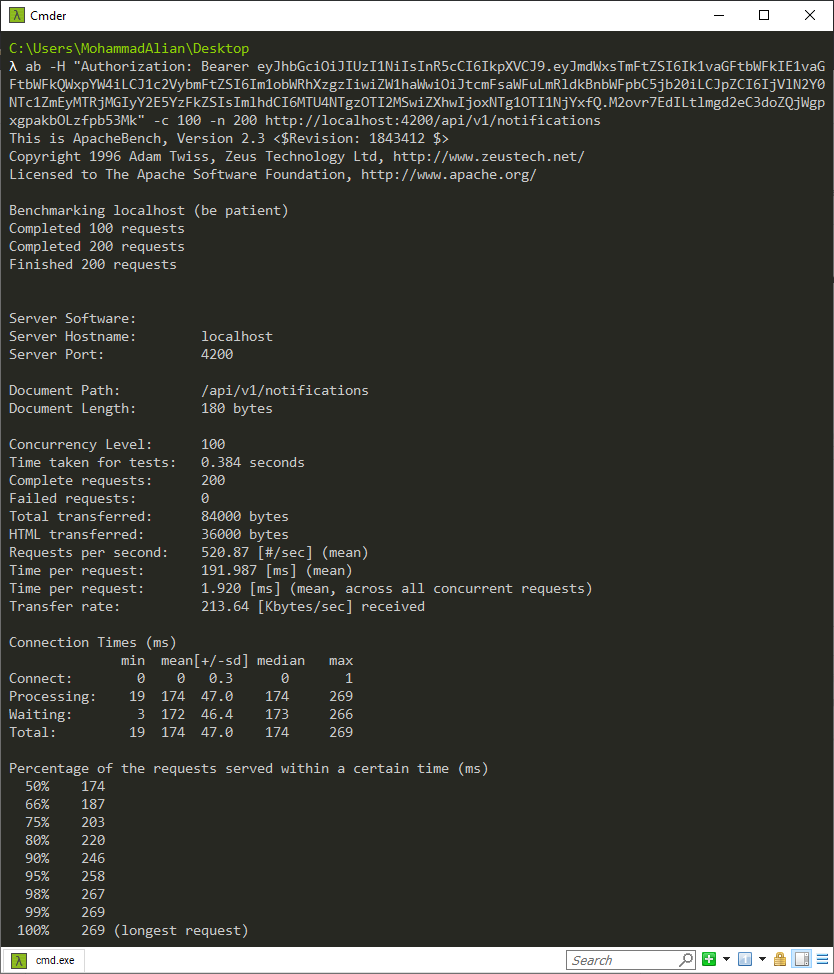Click the http://www.apache.org/ URL
The image size is (834, 974).
pos(448,175)
